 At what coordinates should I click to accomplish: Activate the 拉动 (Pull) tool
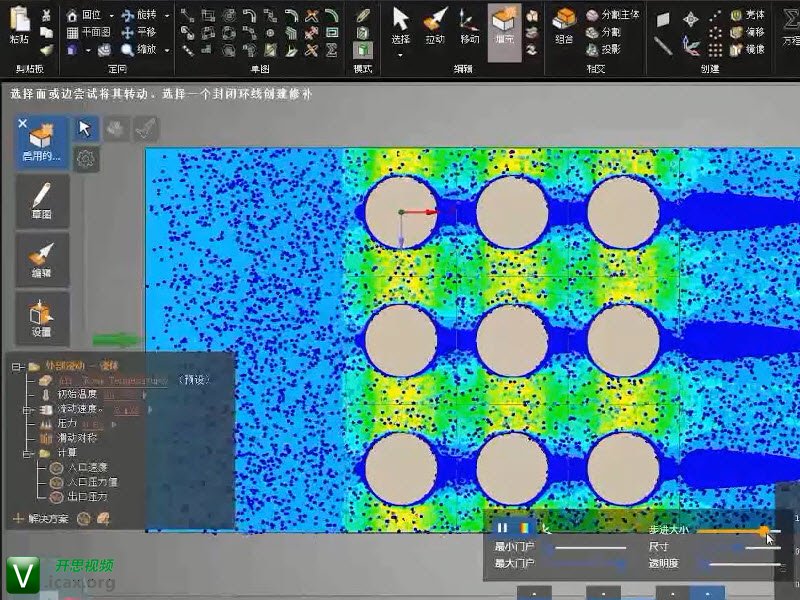[x=434, y=27]
